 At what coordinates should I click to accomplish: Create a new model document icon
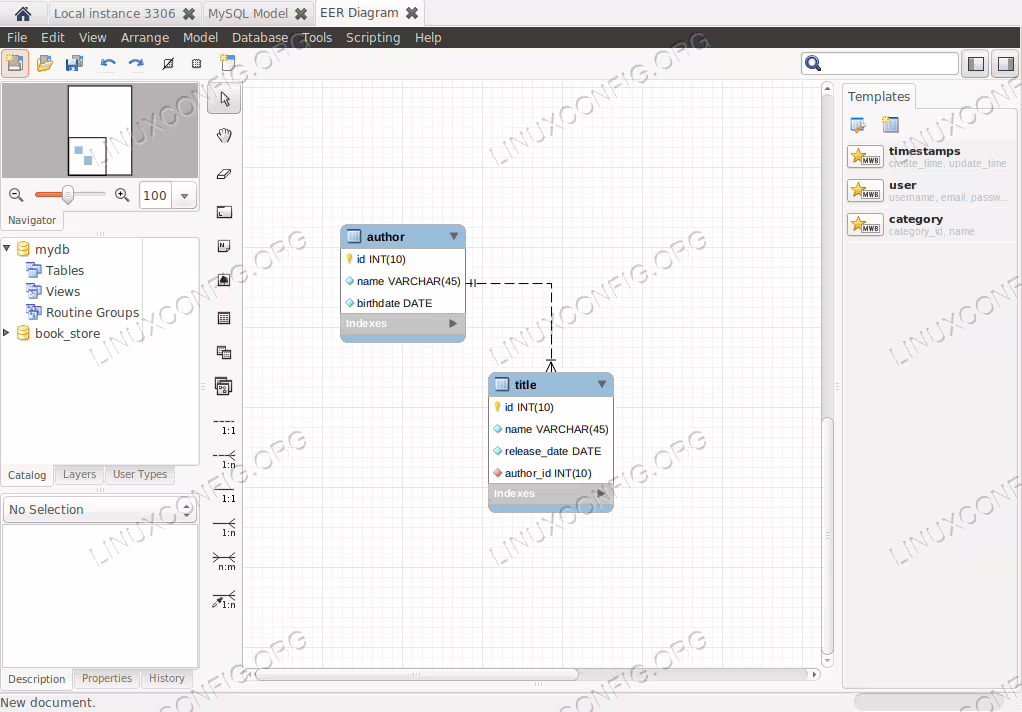(15, 63)
